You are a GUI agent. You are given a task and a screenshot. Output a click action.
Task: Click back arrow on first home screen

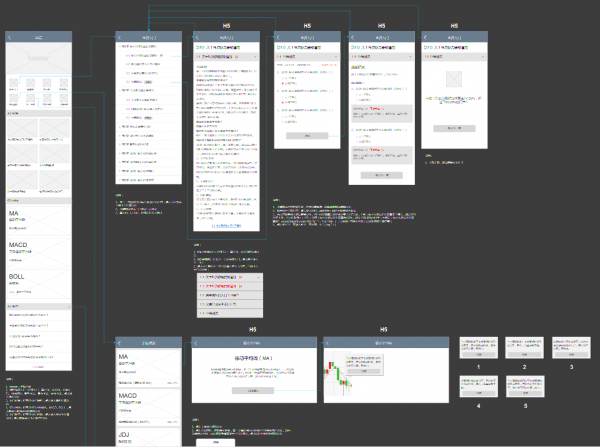coord(11,37)
